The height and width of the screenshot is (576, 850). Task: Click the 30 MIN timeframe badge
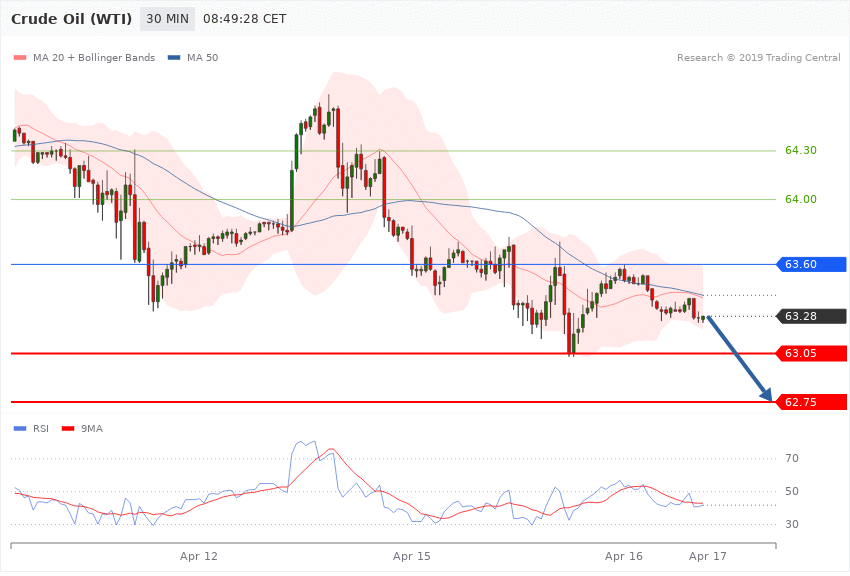[x=167, y=19]
